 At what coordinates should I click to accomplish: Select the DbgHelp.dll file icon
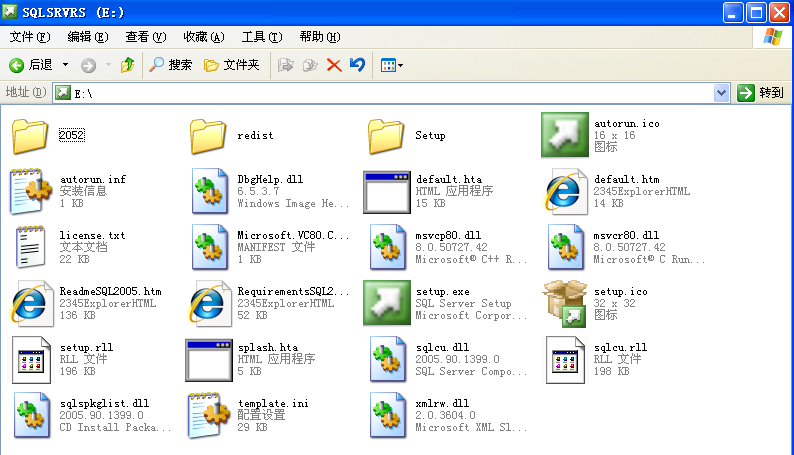pyautogui.click(x=209, y=191)
